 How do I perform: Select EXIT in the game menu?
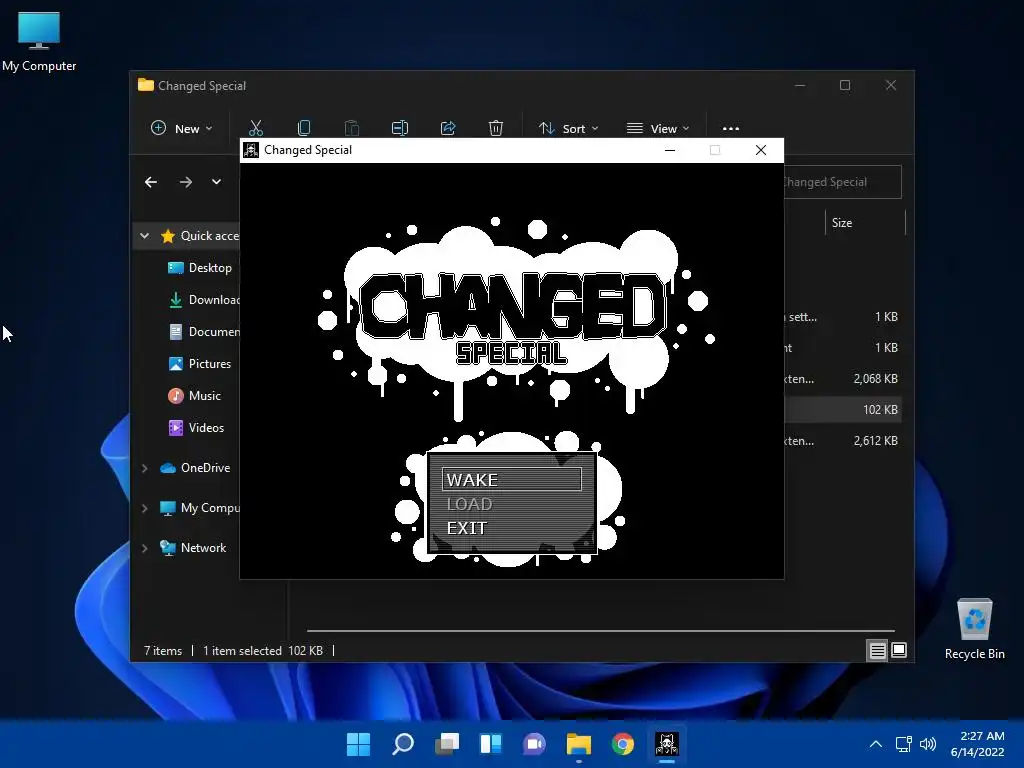(x=467, y=528)
